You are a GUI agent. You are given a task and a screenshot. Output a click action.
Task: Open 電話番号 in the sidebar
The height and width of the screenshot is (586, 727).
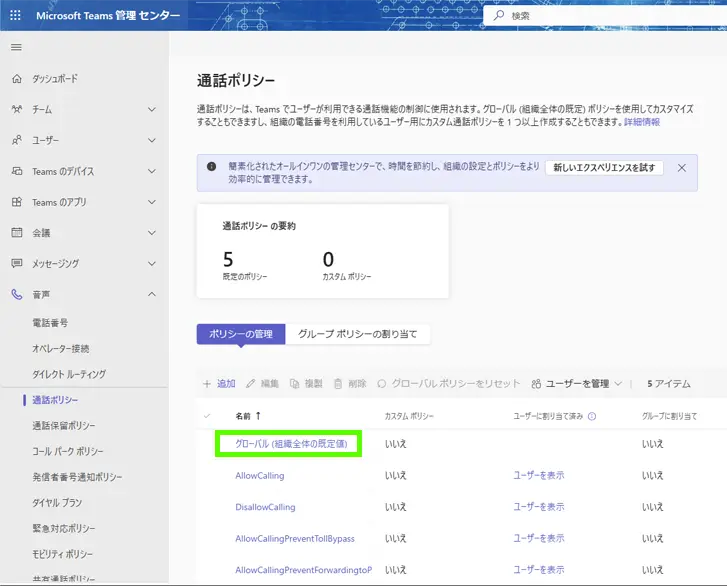point(50,323)
